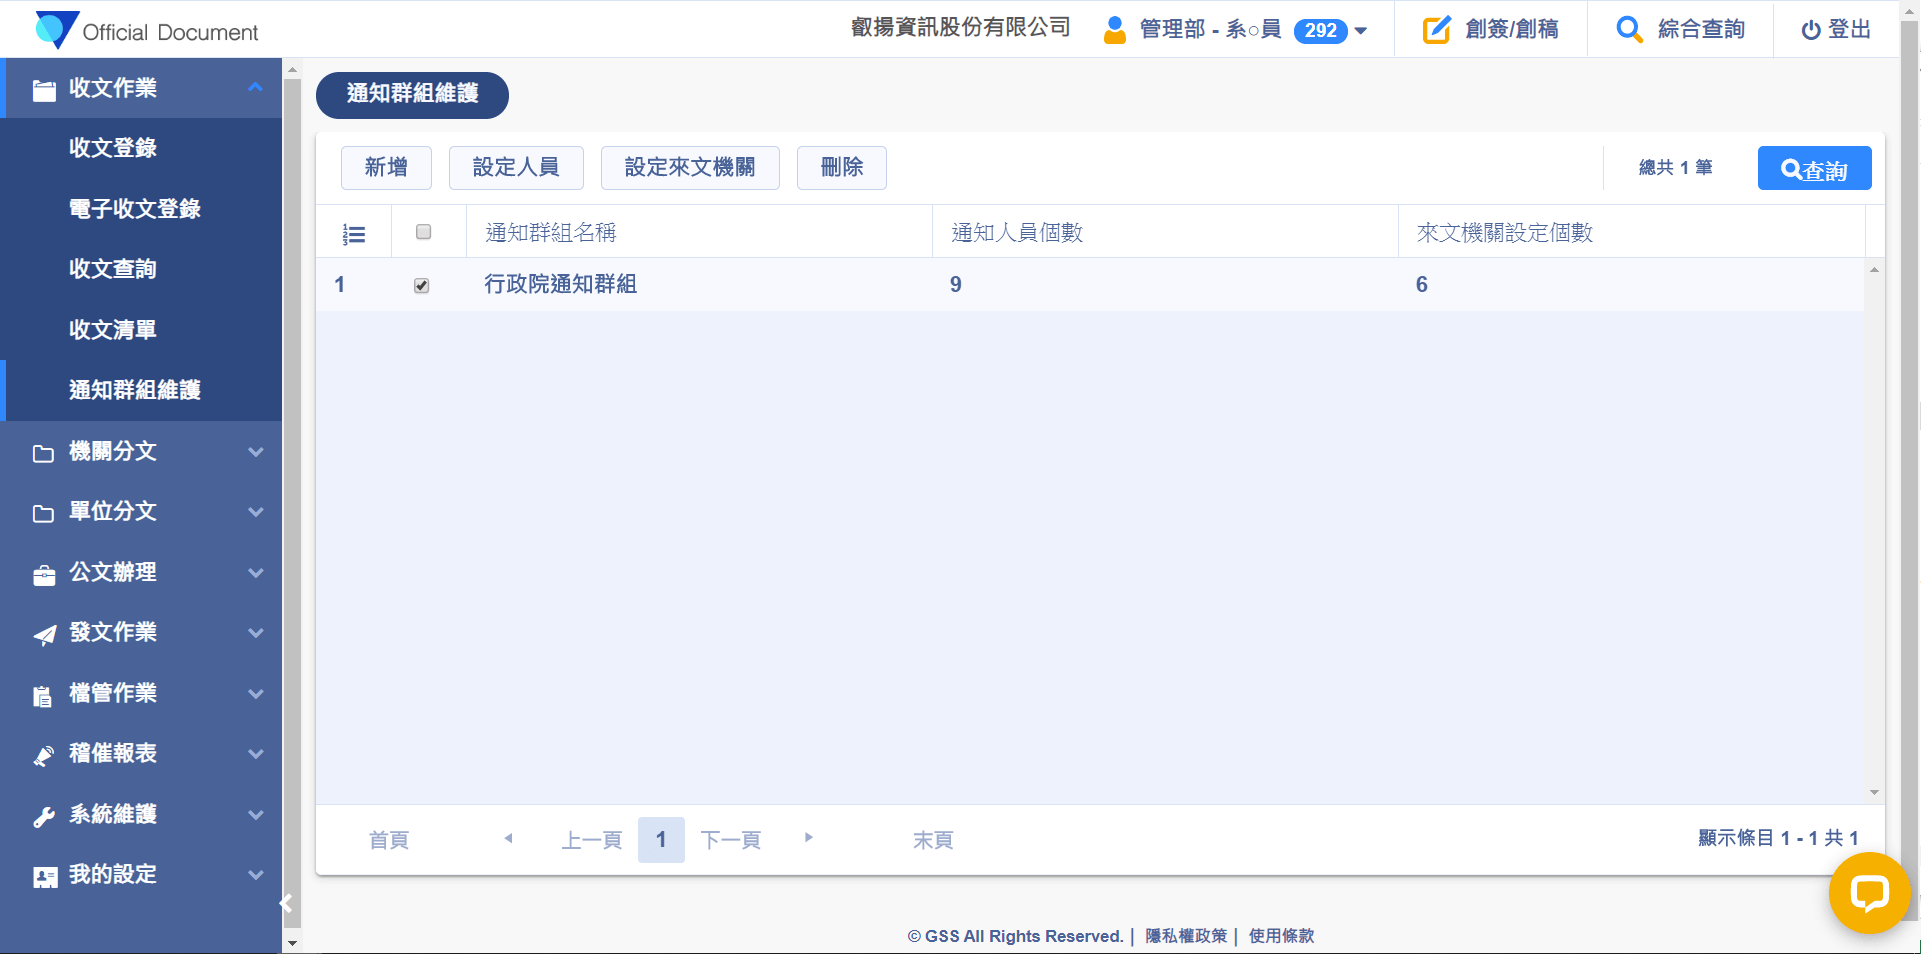Click the 創簽/創稿 edit pencil icon
Image resolution: width=1921 pixels, height=954 pixels.
pyautogui.click(x=1436, y=30)
